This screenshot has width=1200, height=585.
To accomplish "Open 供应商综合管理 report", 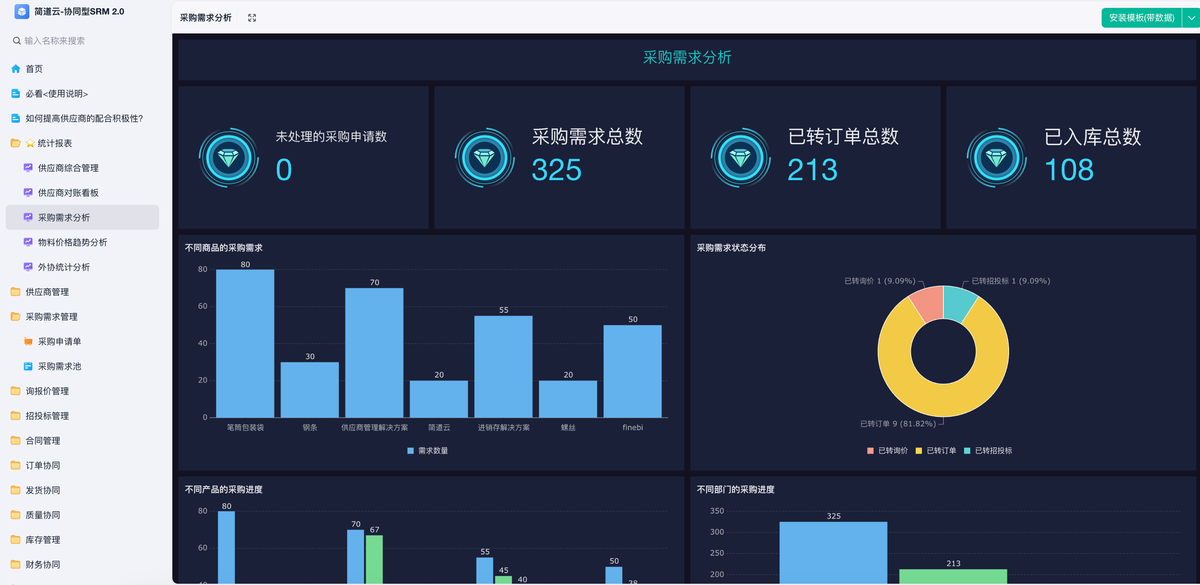I will pyautogui.click(x=82, y=168).
